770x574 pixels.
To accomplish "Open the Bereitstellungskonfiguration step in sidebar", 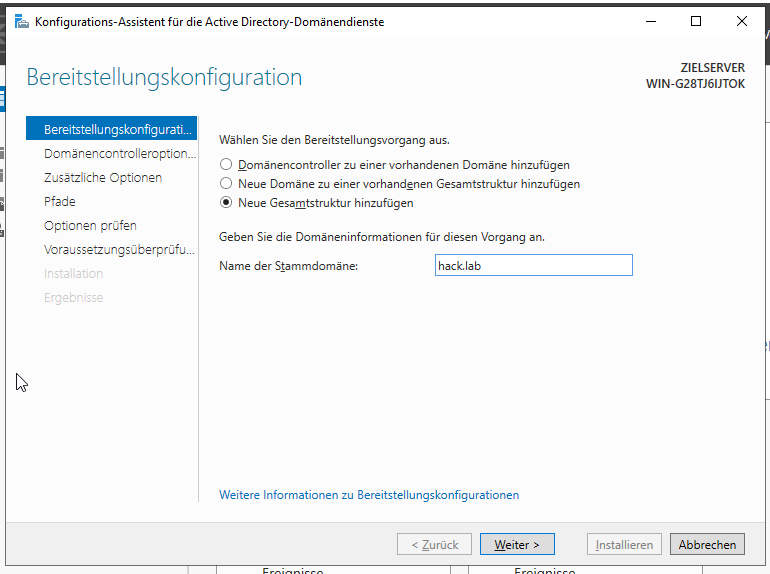I will tap(115, 130).
